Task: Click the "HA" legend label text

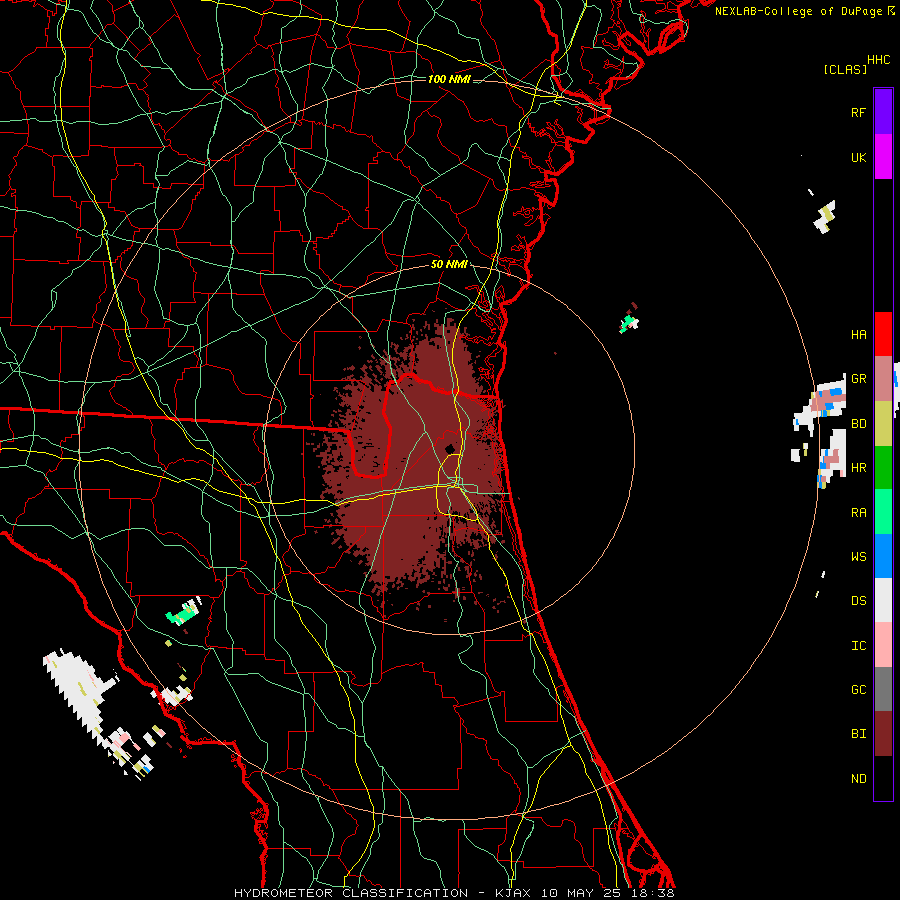Action: [x=858, y=334]
